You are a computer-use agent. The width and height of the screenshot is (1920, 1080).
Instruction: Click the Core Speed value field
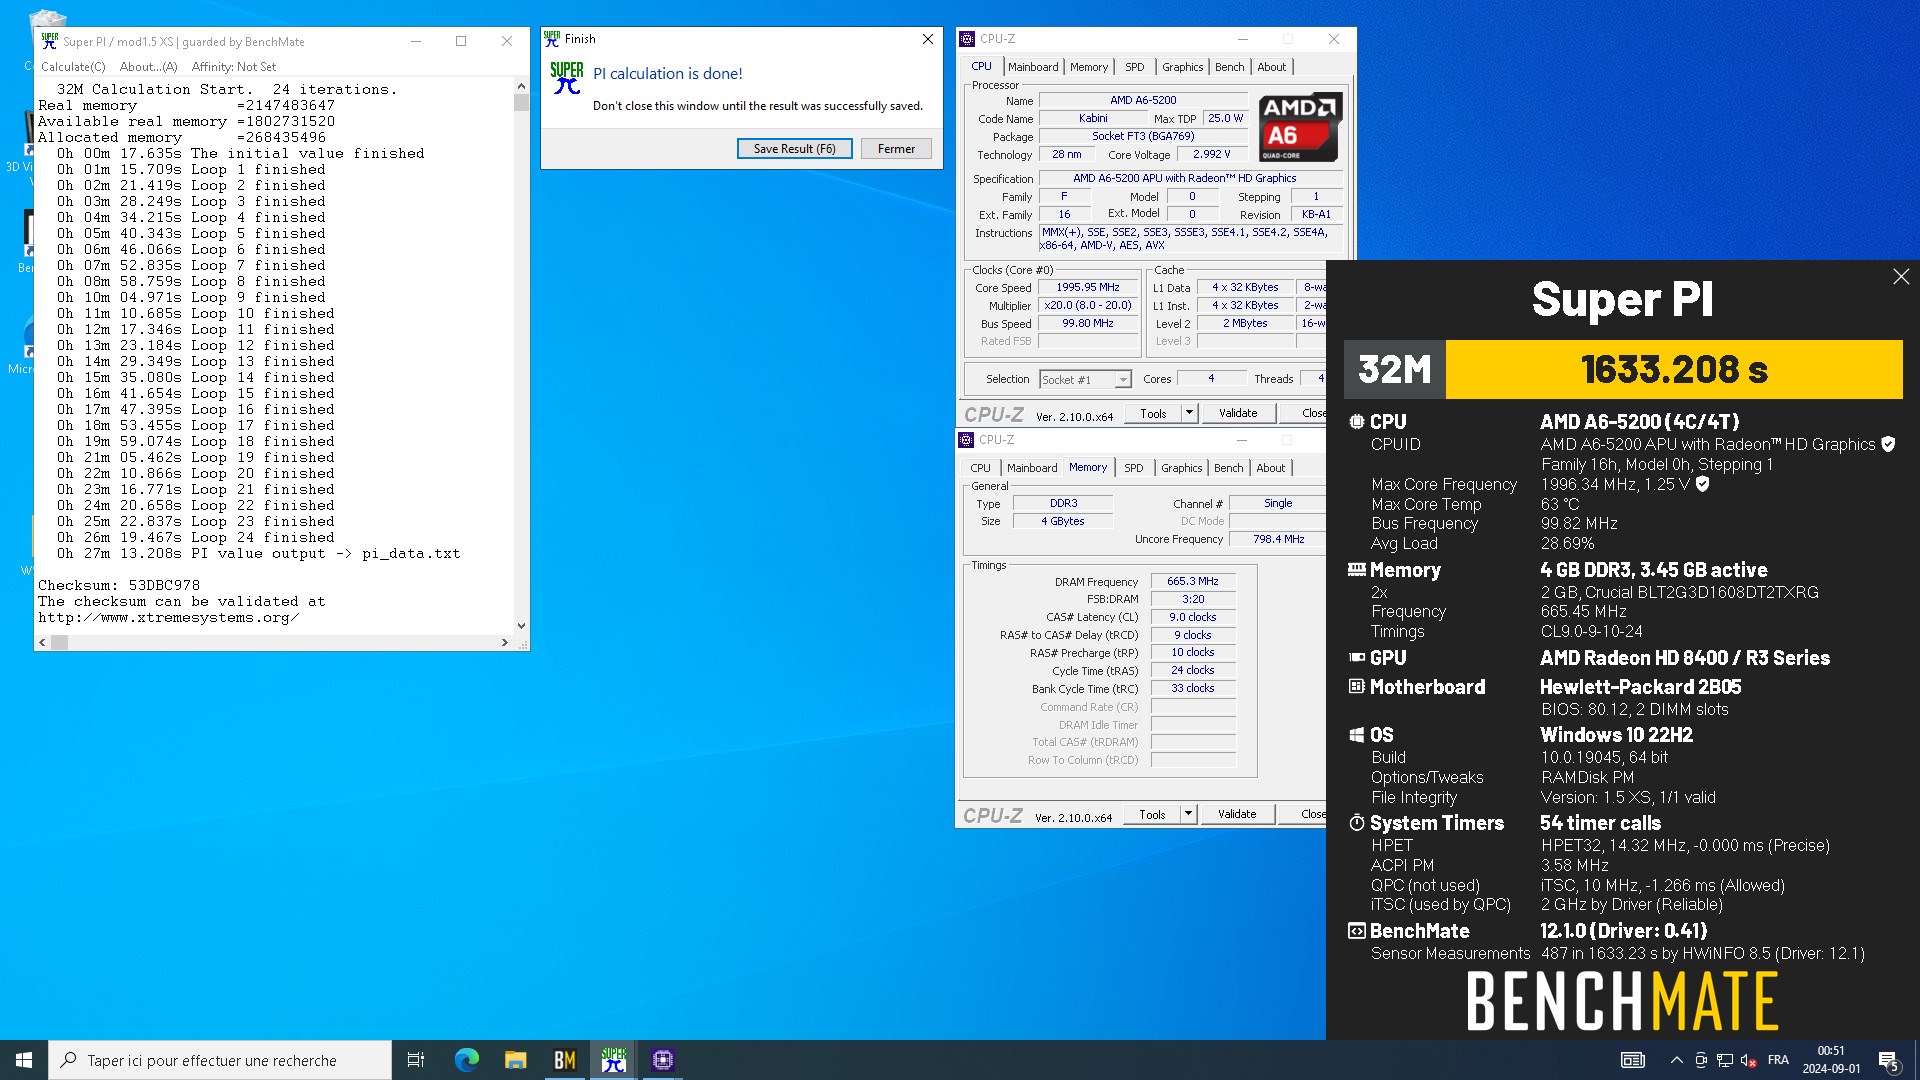(x=1088, y=288)
